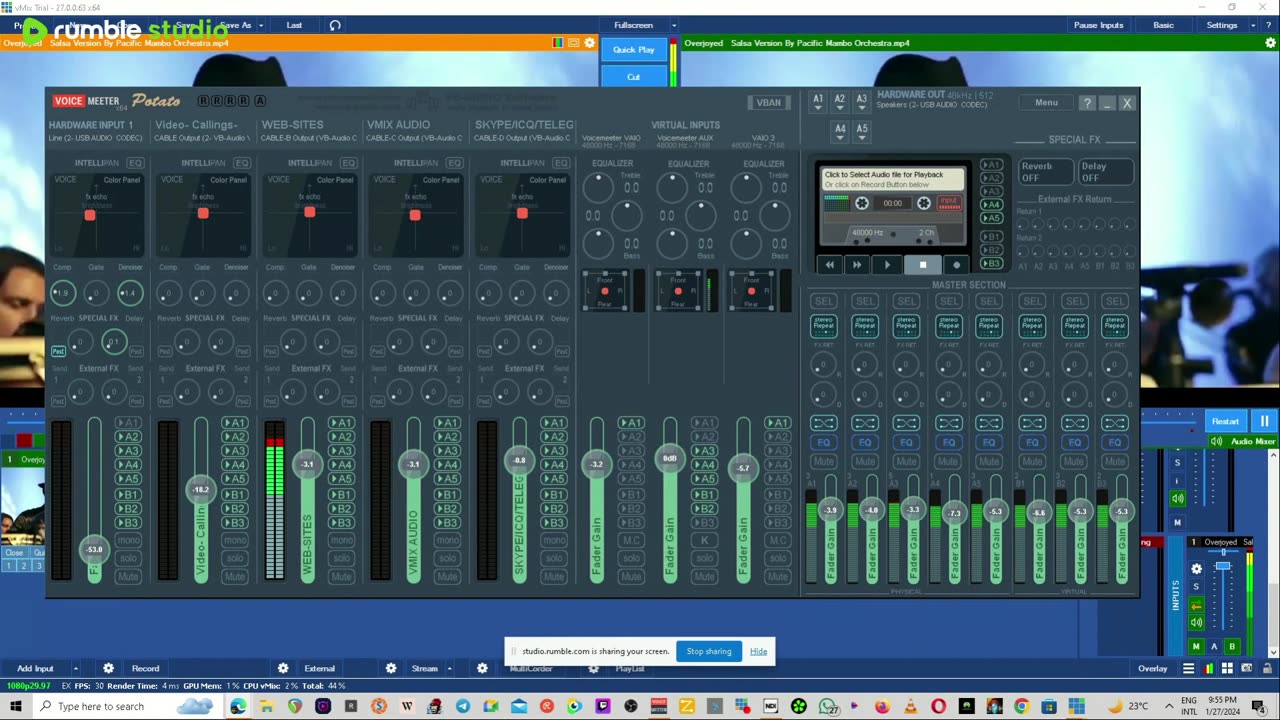Open gear settings beside MultiCorder
Screen dimensions: 1280x720
593,668
